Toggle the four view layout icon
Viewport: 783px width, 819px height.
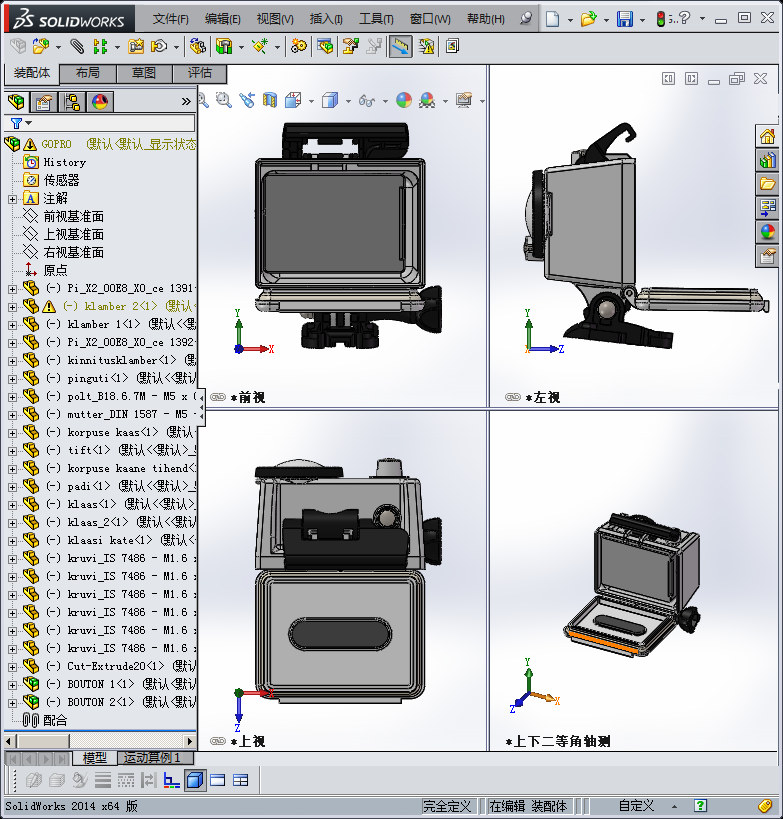coord(240,781)
